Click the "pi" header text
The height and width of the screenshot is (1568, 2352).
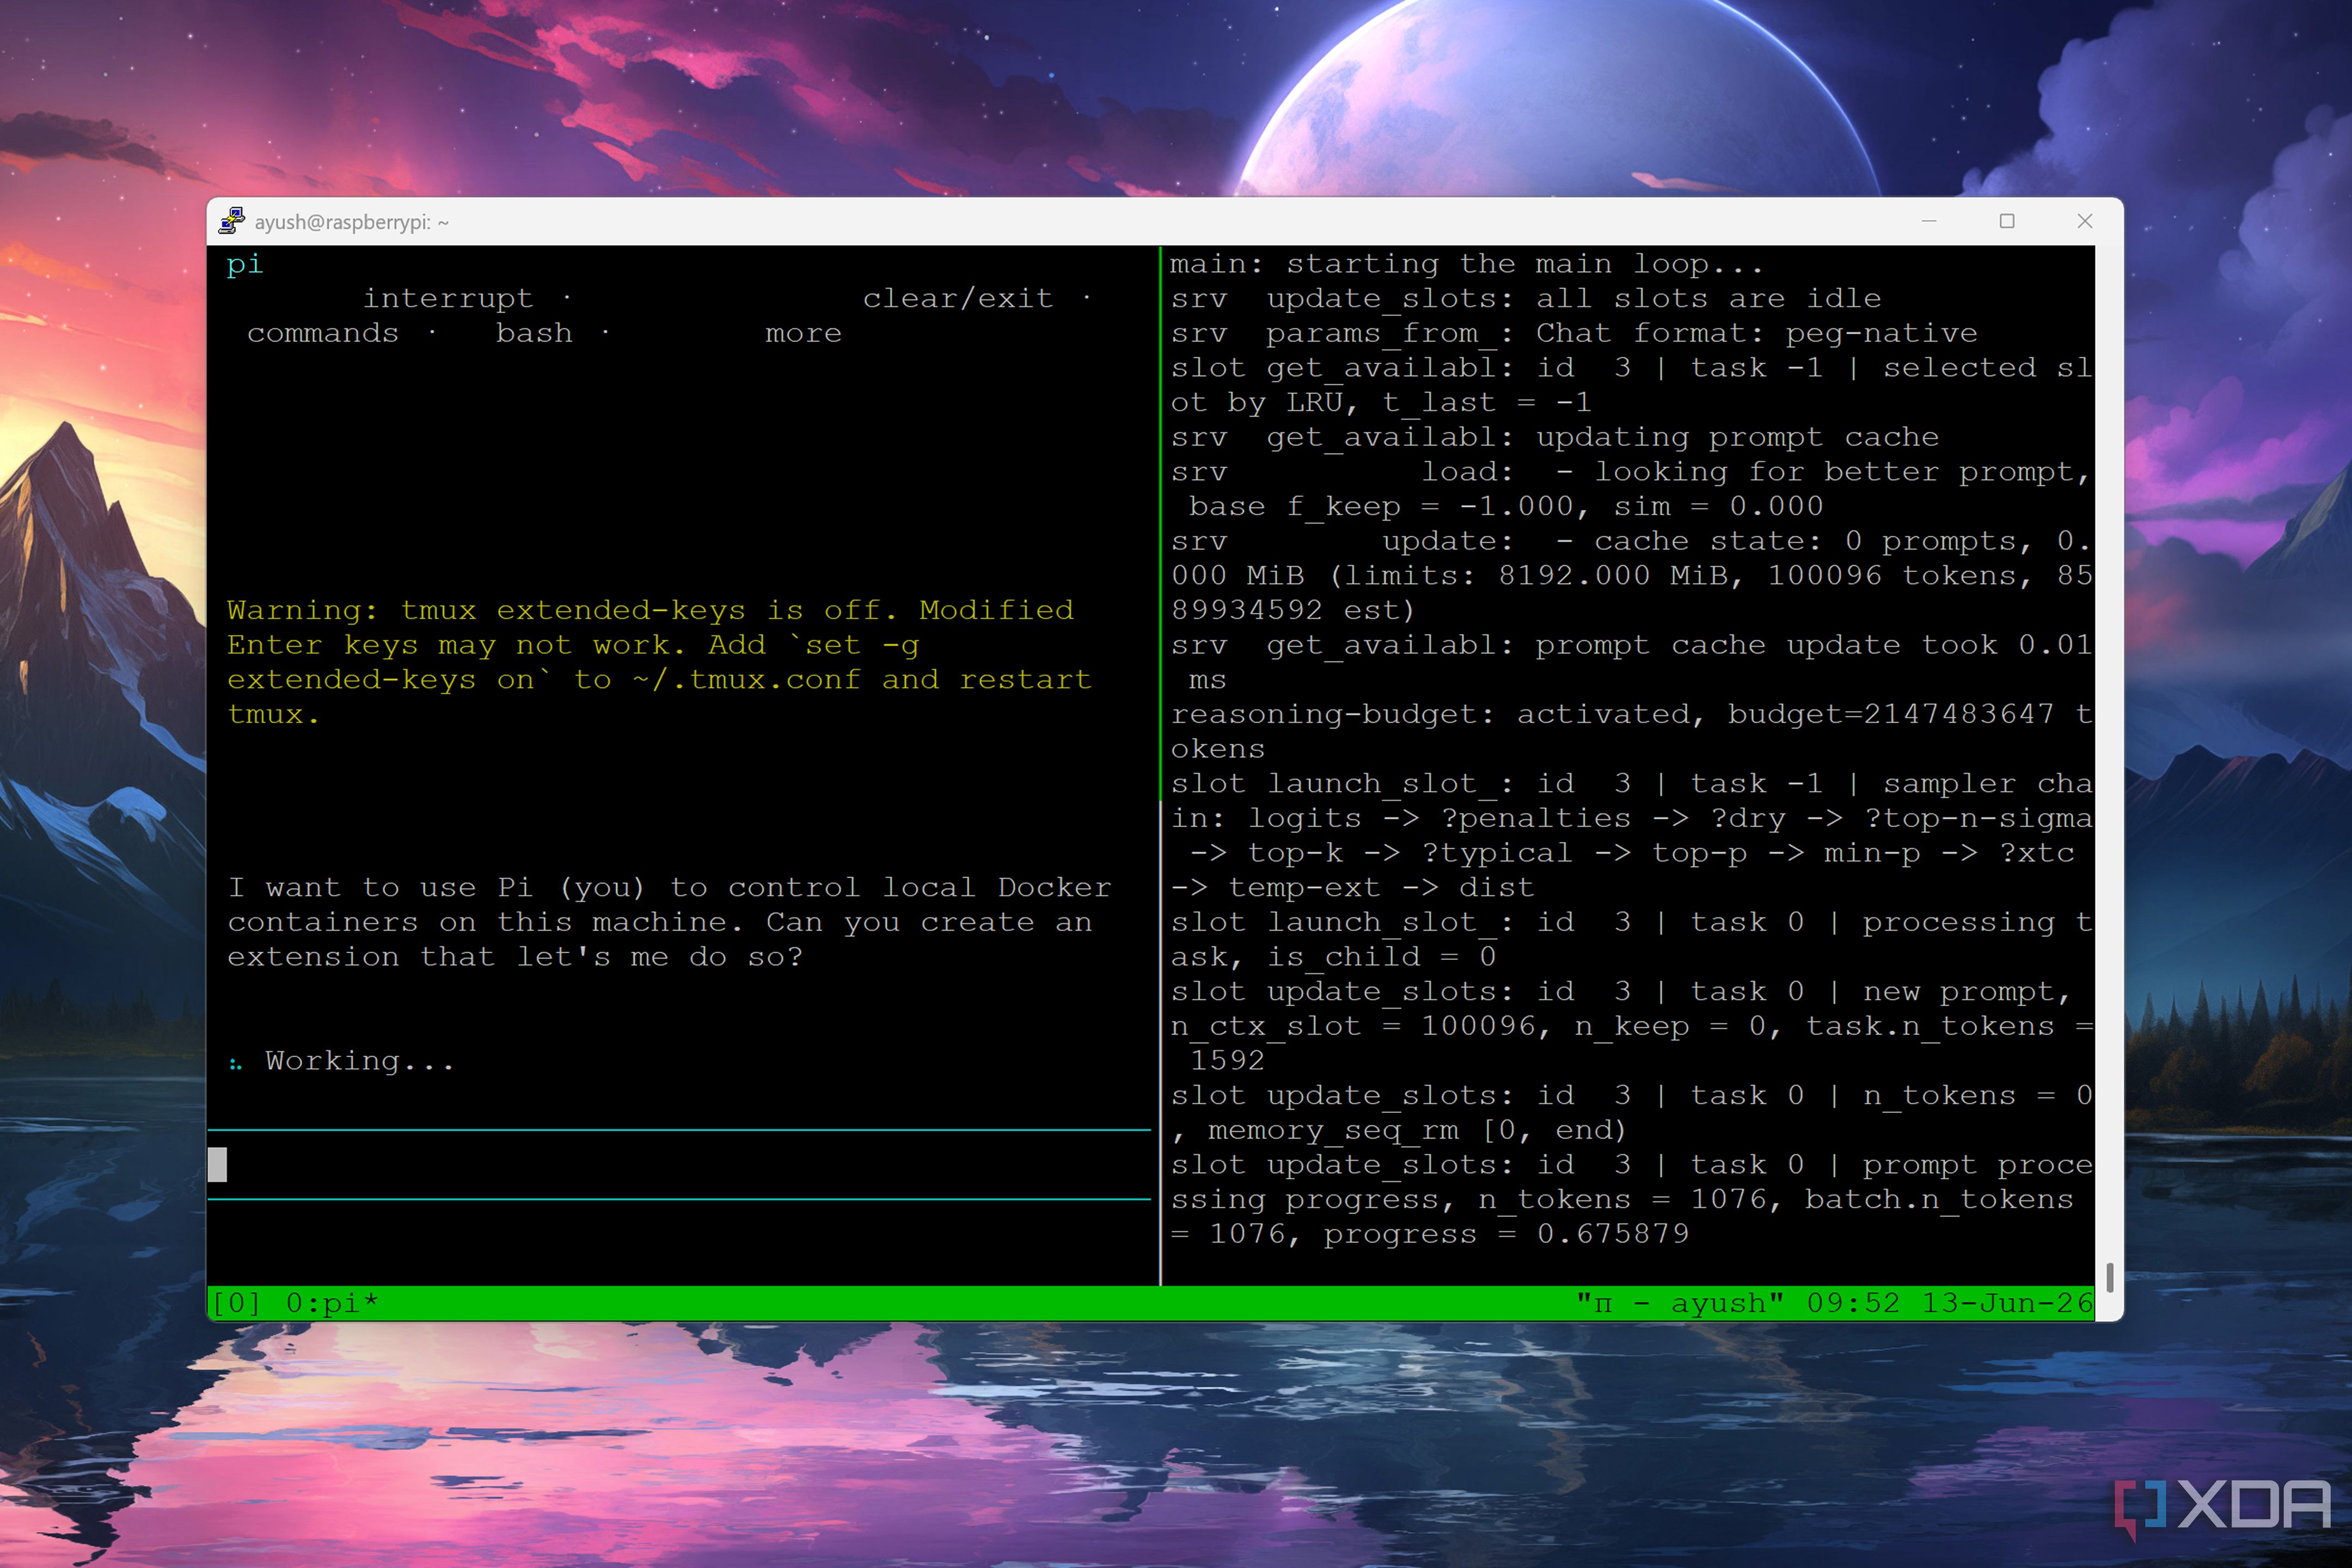click(245, 264)
